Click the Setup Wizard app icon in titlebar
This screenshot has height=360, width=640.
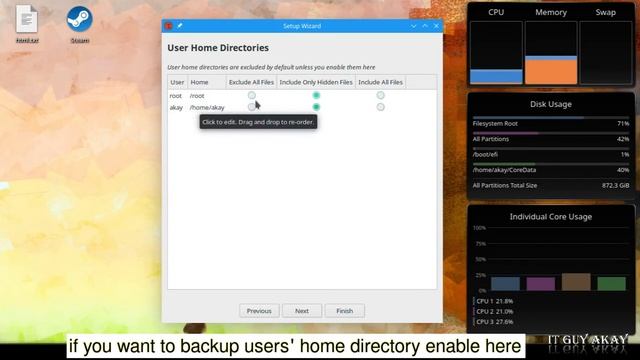point(168,26)
